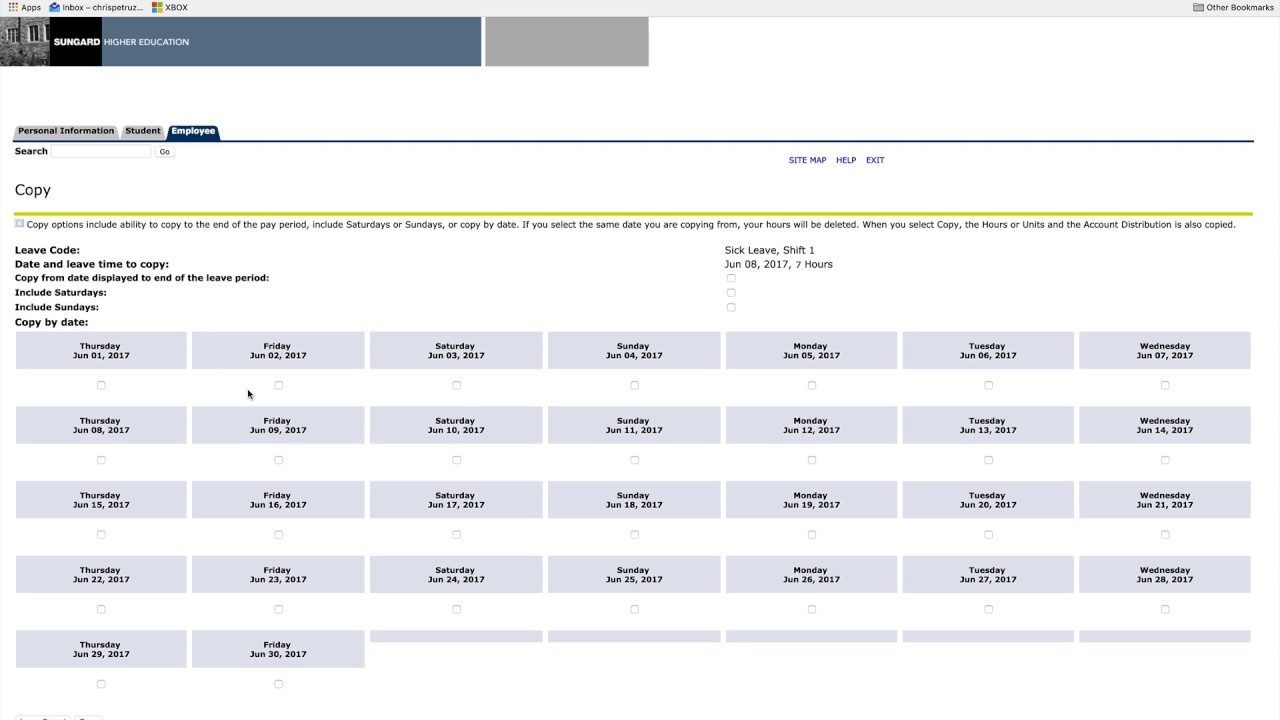1280x720 pixels.
Task: Tick the checkbox under Friday Jun 23, 2017
Action: [x=279, y=609]
